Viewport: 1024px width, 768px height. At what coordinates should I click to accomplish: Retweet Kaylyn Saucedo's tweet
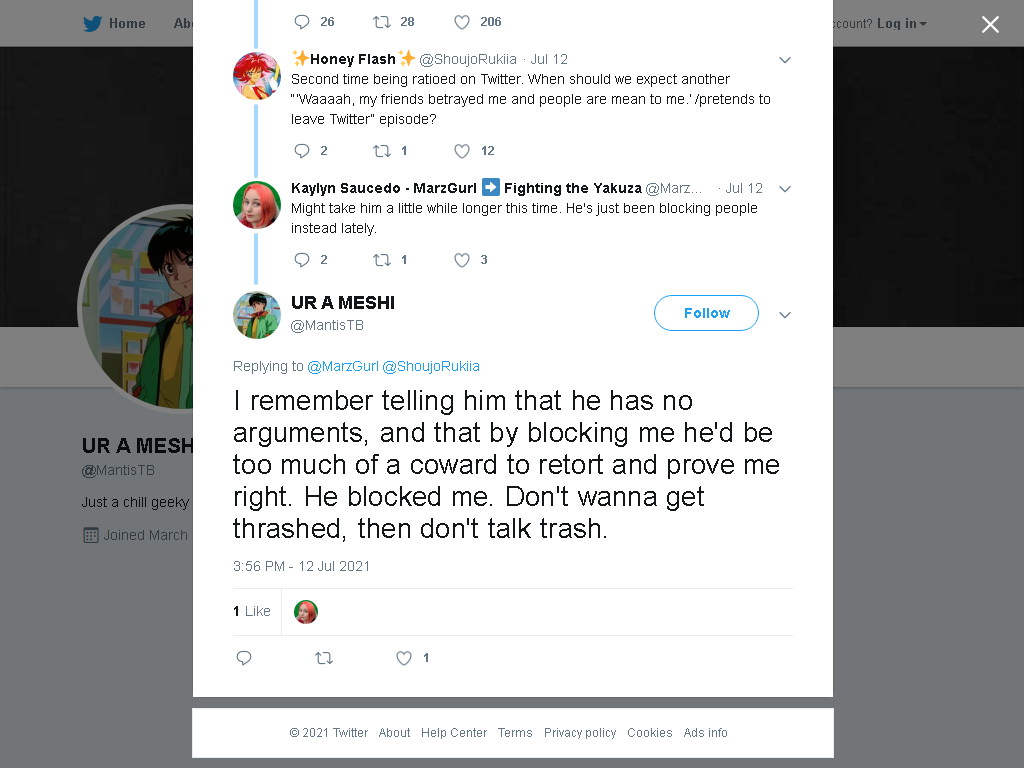click(381, 260)
